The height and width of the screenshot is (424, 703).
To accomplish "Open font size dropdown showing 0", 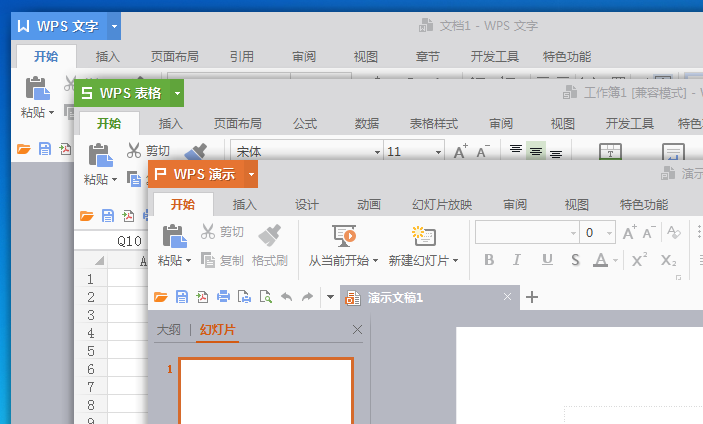I will coord(609,233).
